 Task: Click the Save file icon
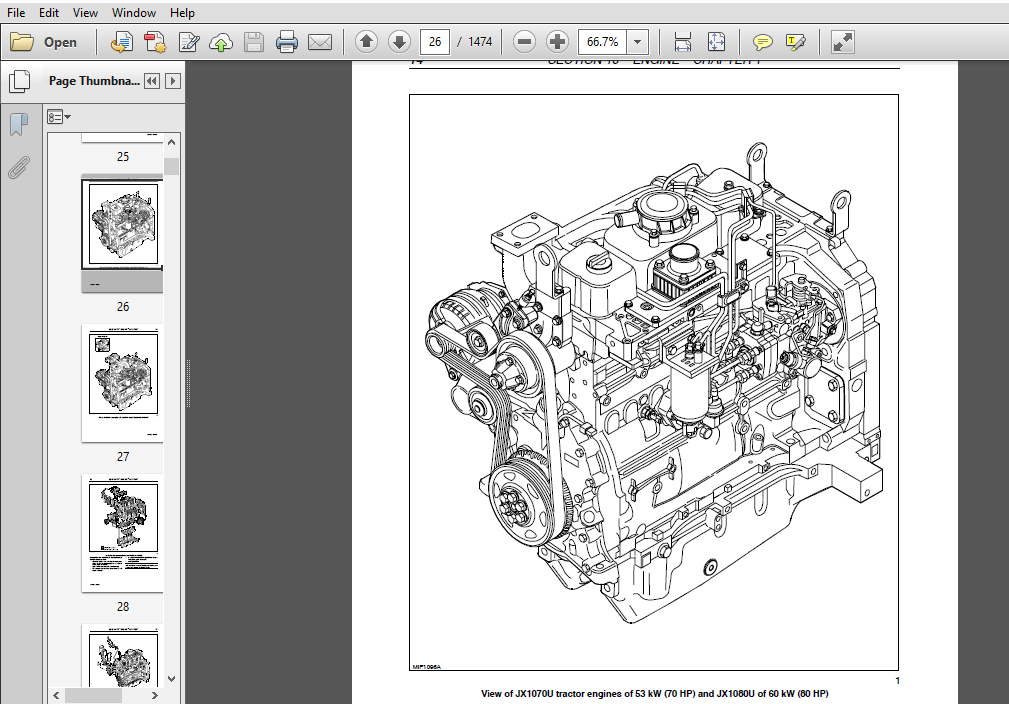pyautogui.click(x=254, y=42)
